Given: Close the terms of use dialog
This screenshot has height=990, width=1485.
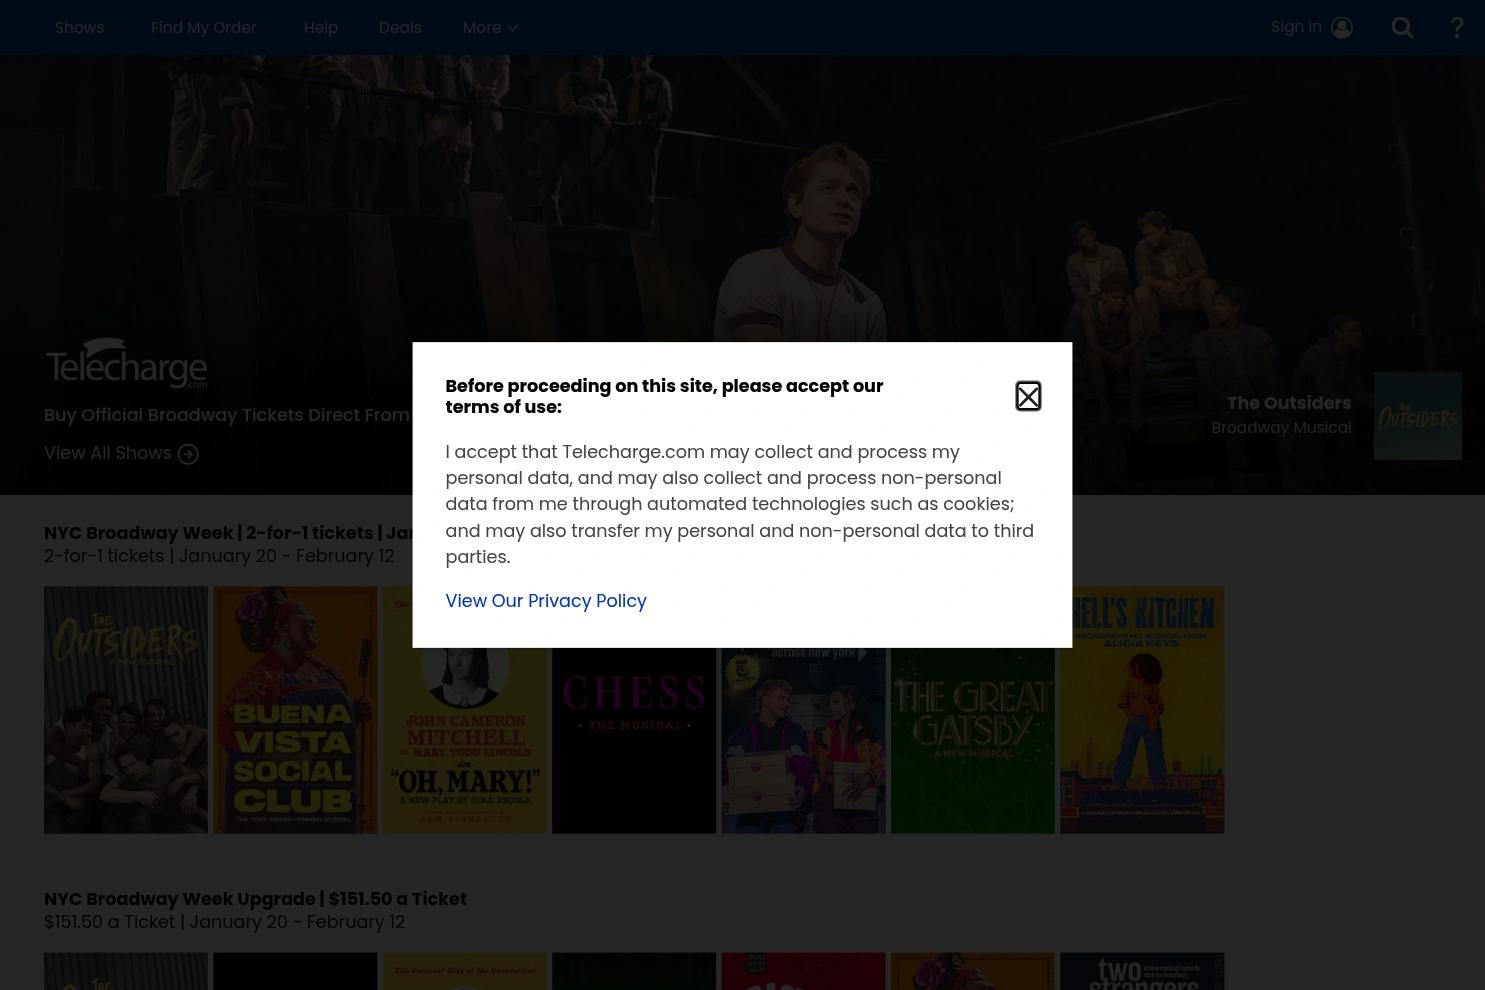Looking at the screenshot, I should tap(1028, 396).
